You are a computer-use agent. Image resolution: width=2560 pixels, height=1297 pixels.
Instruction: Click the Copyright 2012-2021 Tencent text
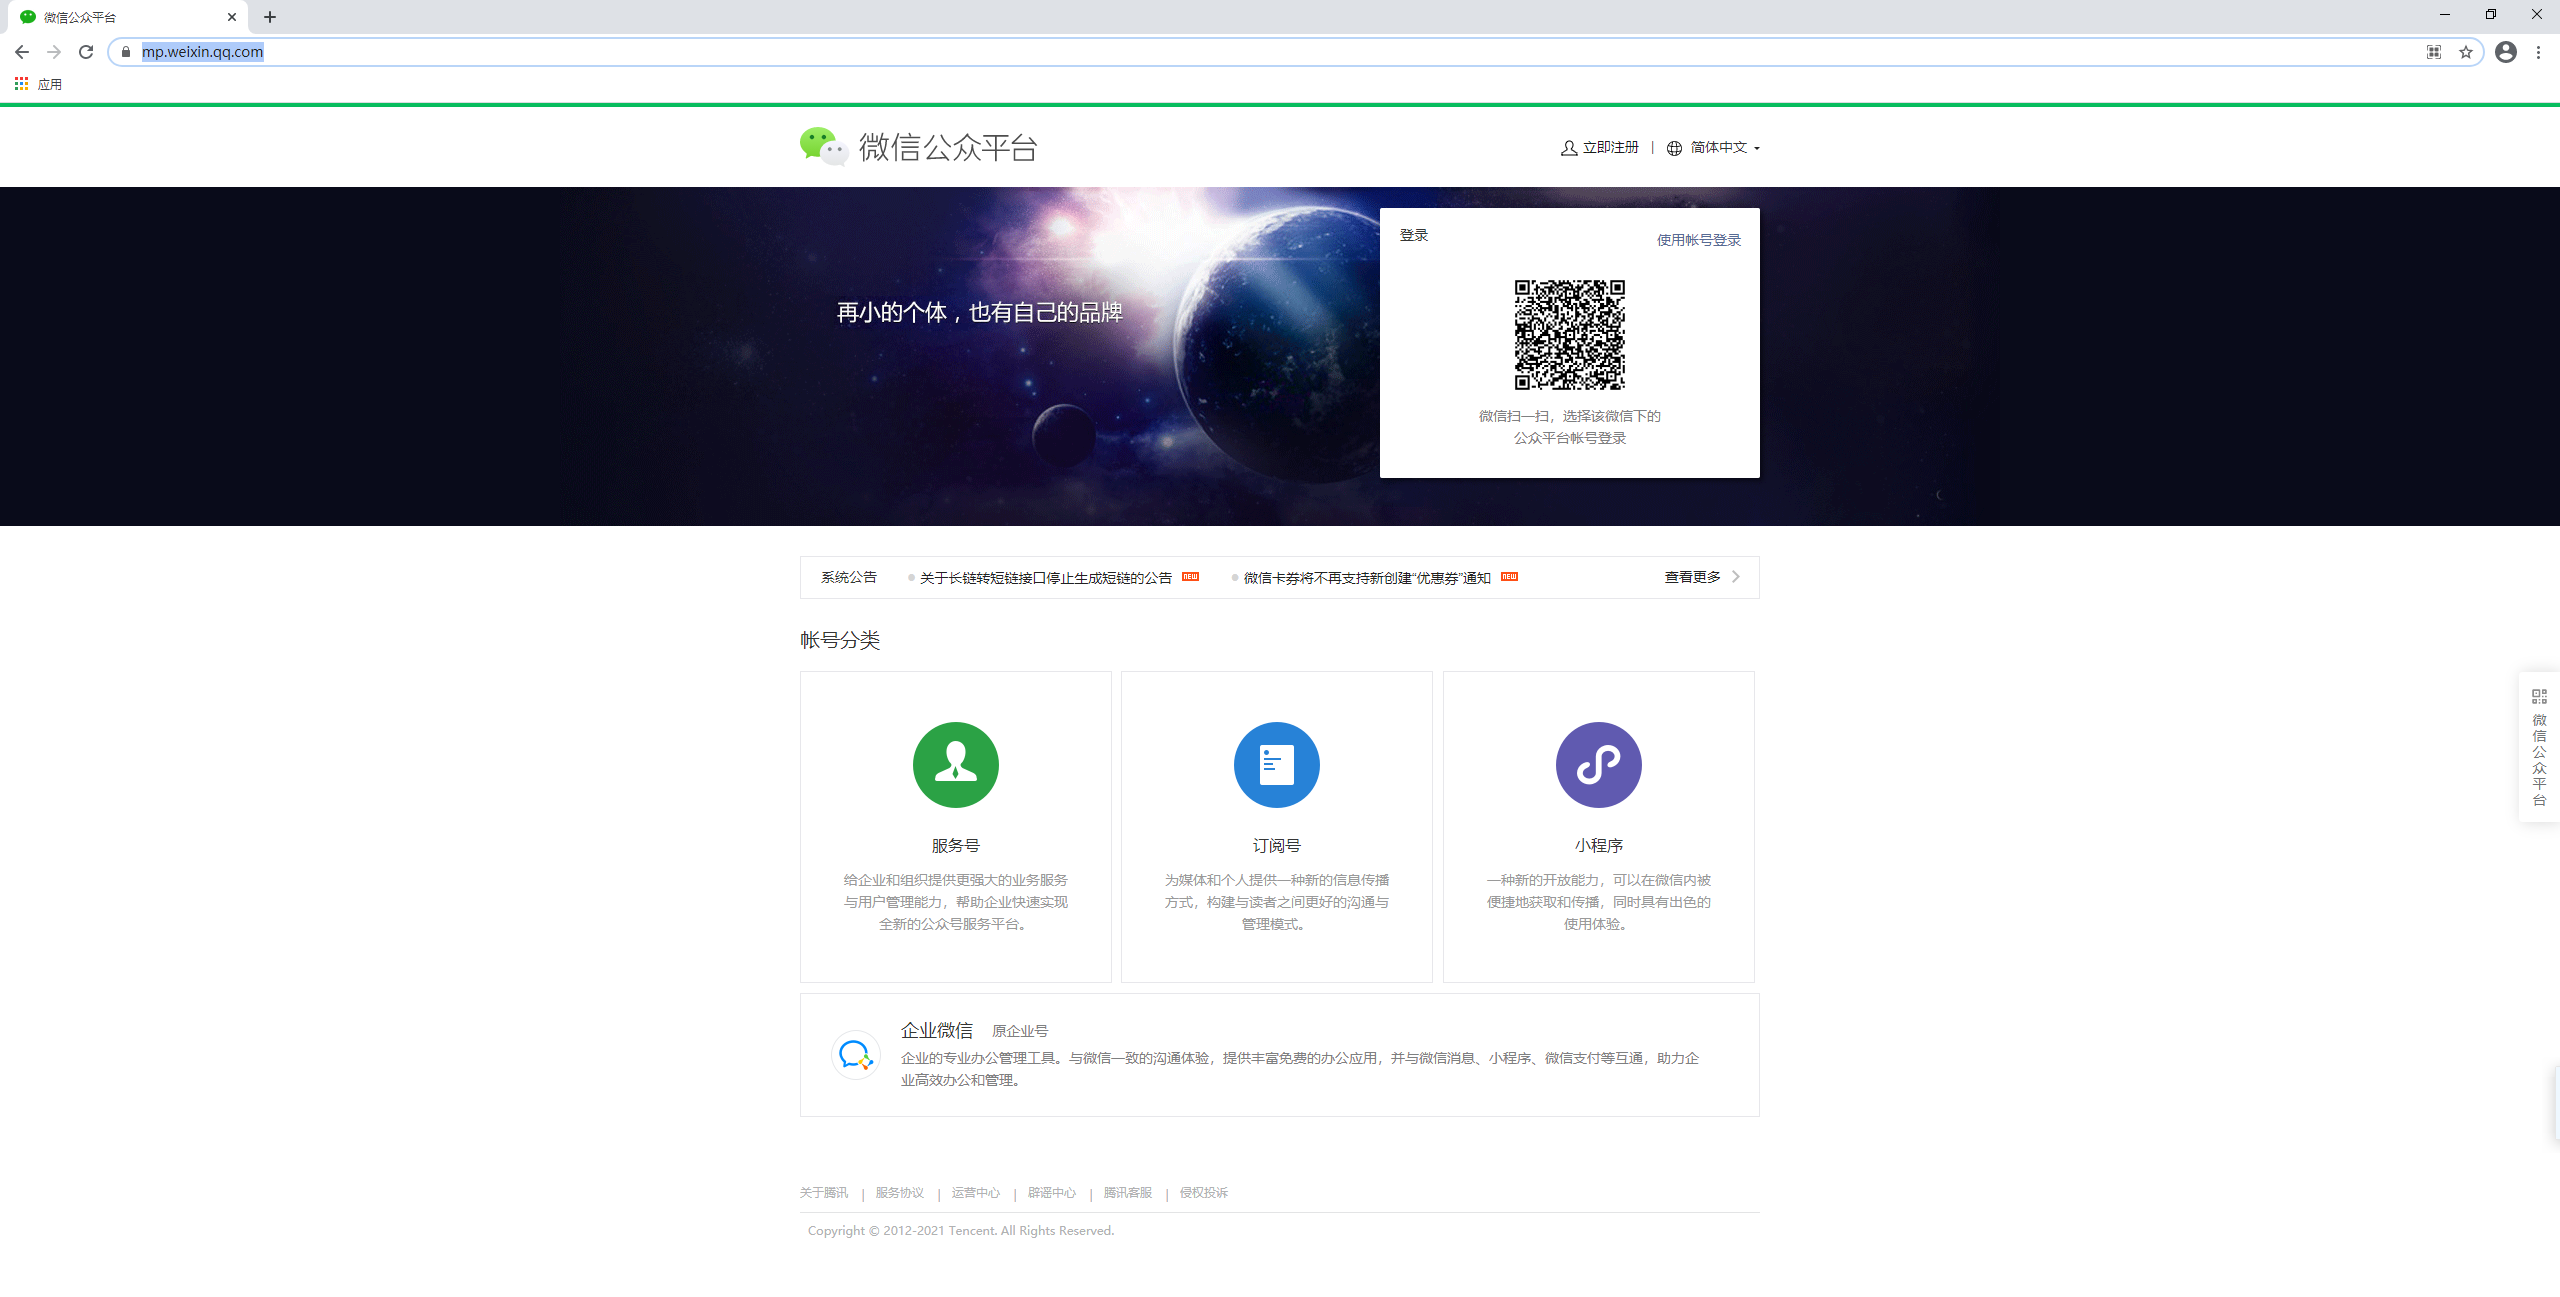(x=960, y=1231)
